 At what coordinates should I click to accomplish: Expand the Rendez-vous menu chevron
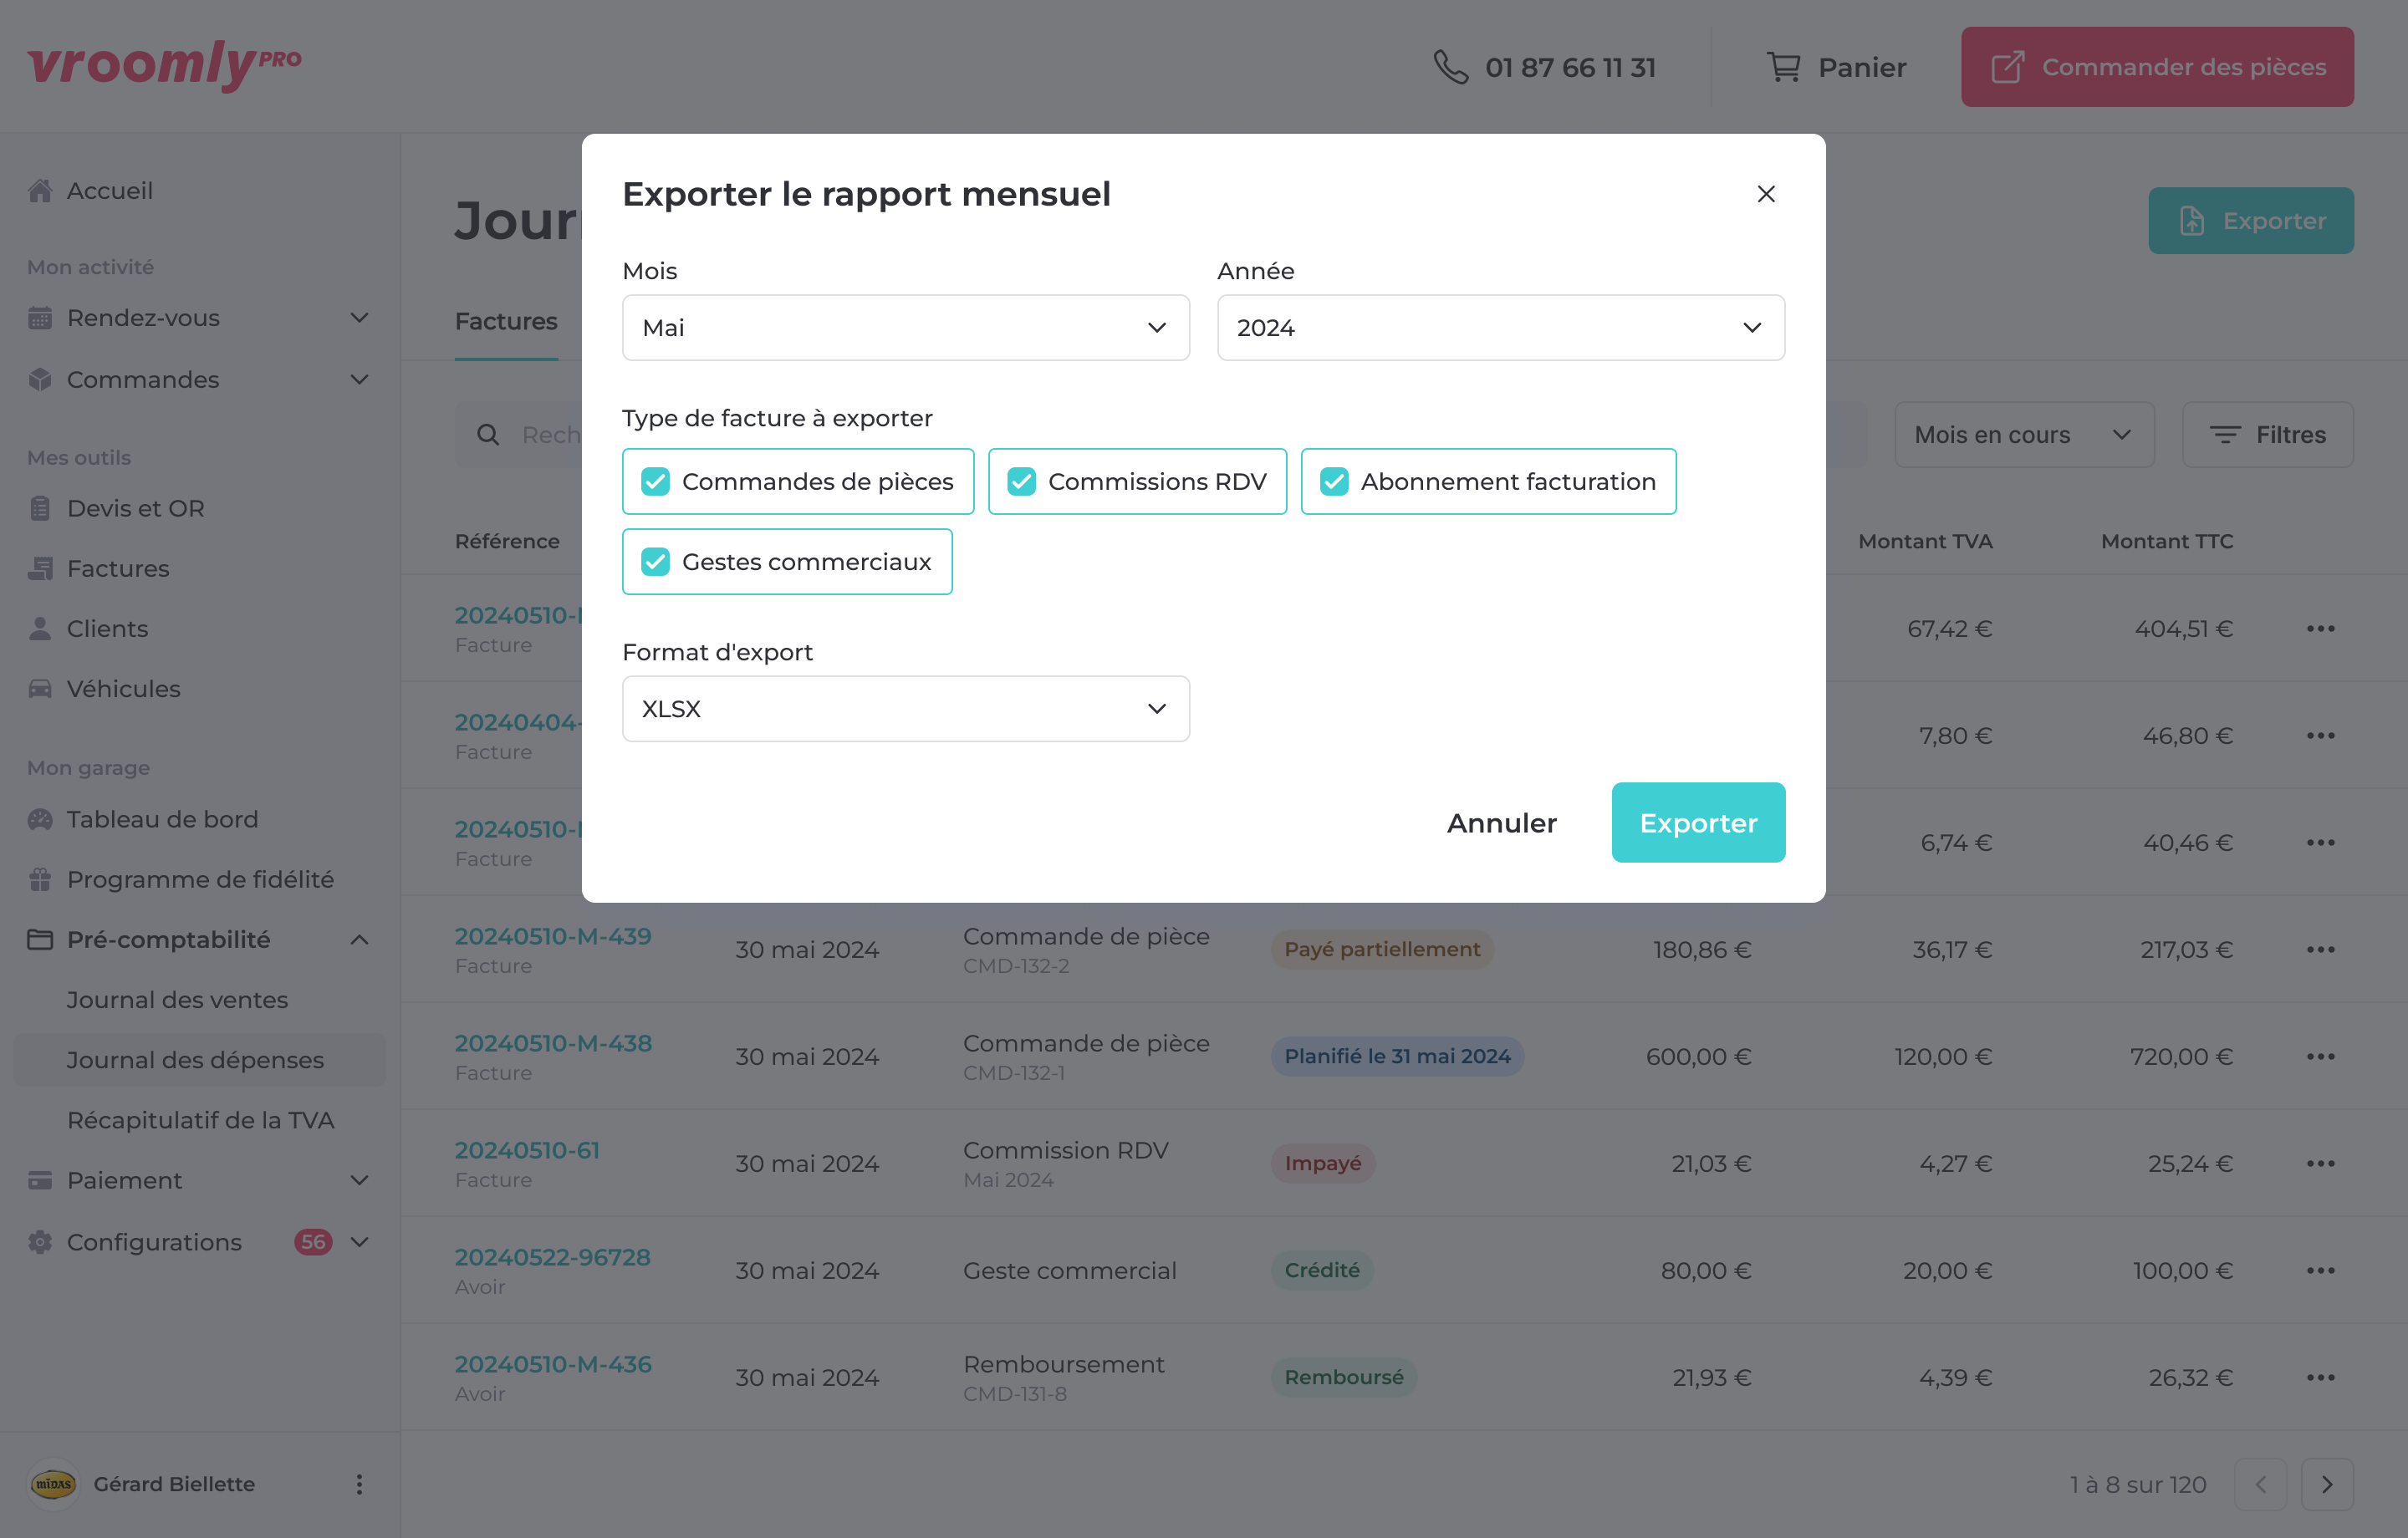(x=359, y=318)
